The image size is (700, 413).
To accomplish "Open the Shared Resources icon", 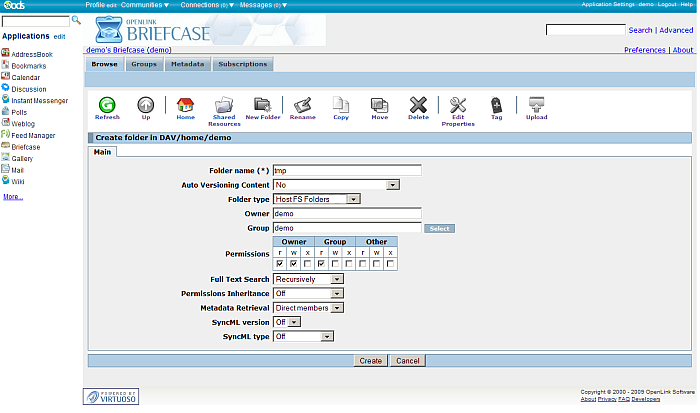I will [224, 104].
